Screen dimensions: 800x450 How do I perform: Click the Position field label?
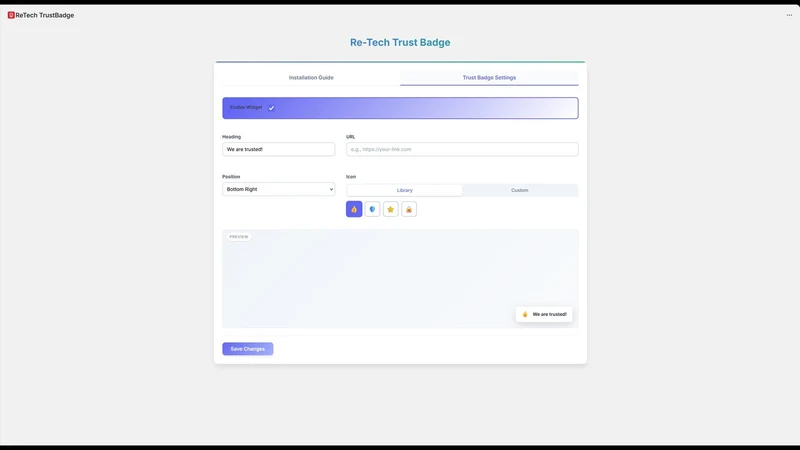(x=231, y=177)
